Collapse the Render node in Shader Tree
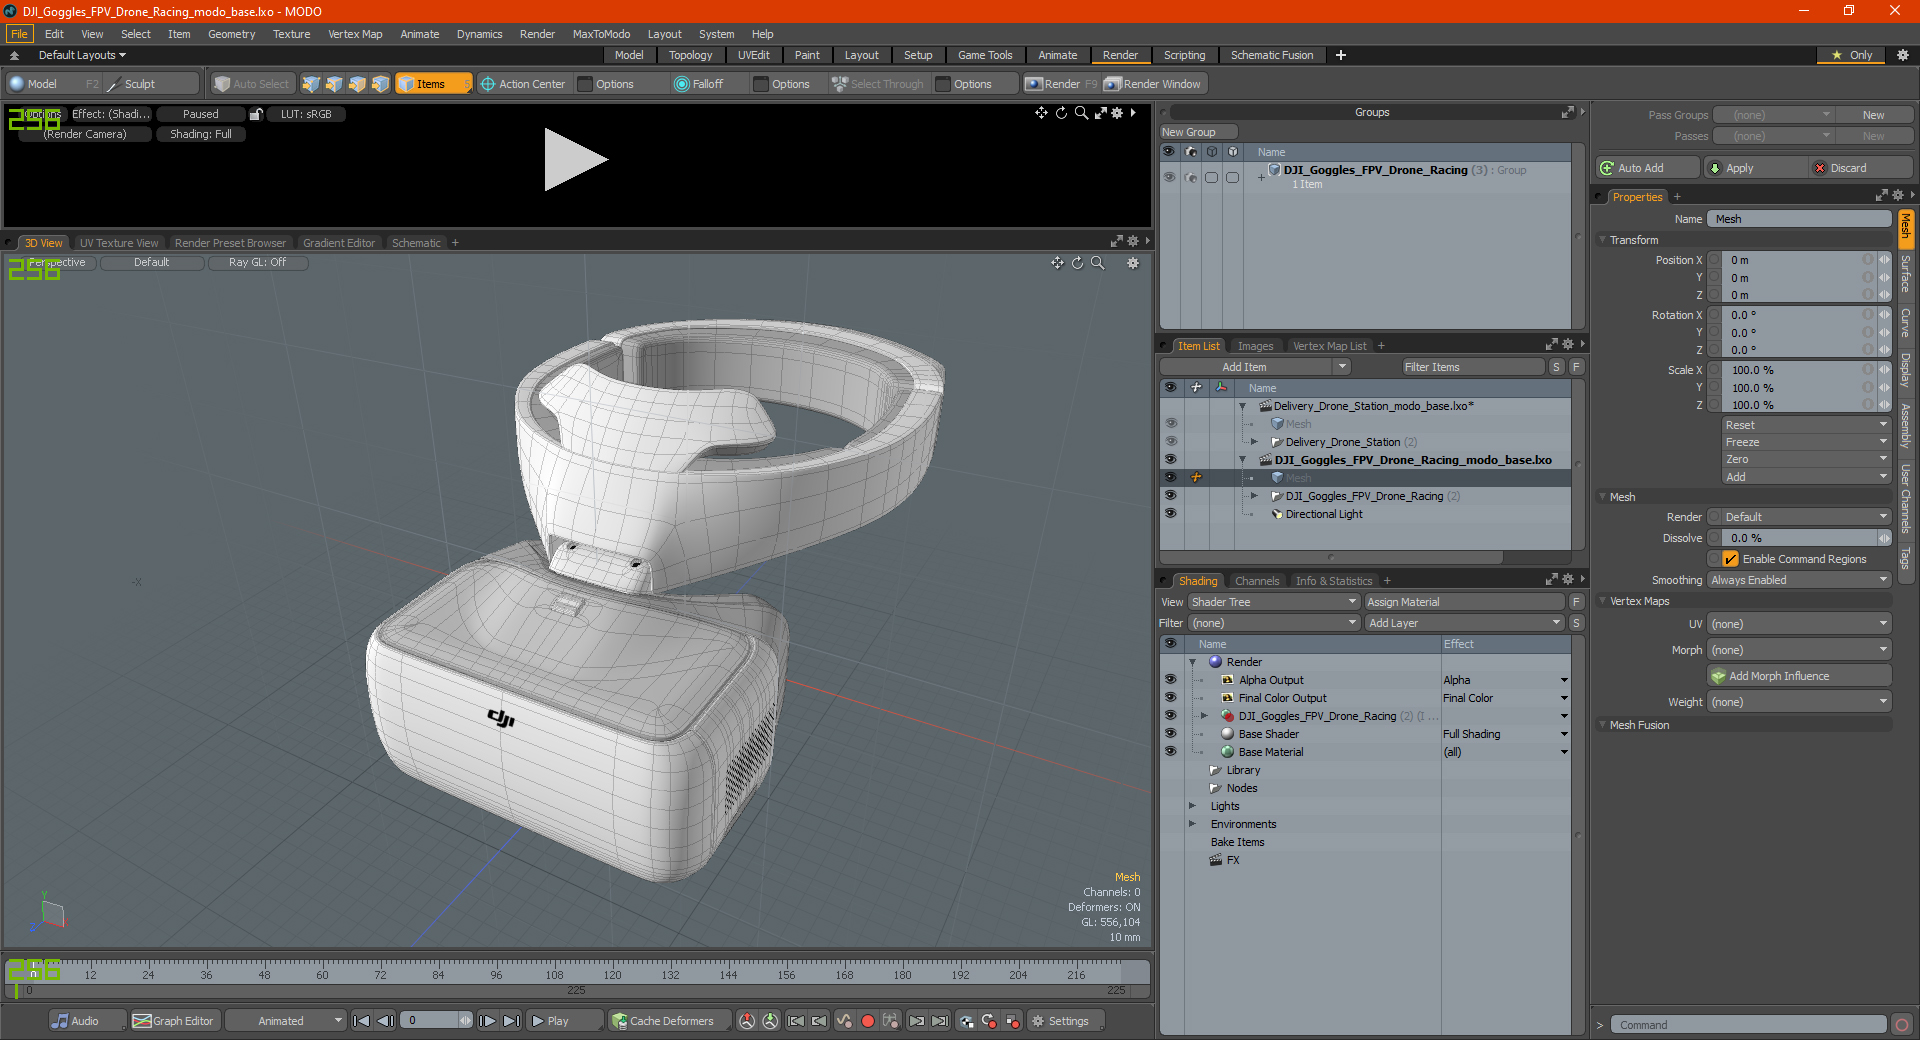Image resolution: width=1920 pixels, height=1040 pixels. tap(1192, 662)
